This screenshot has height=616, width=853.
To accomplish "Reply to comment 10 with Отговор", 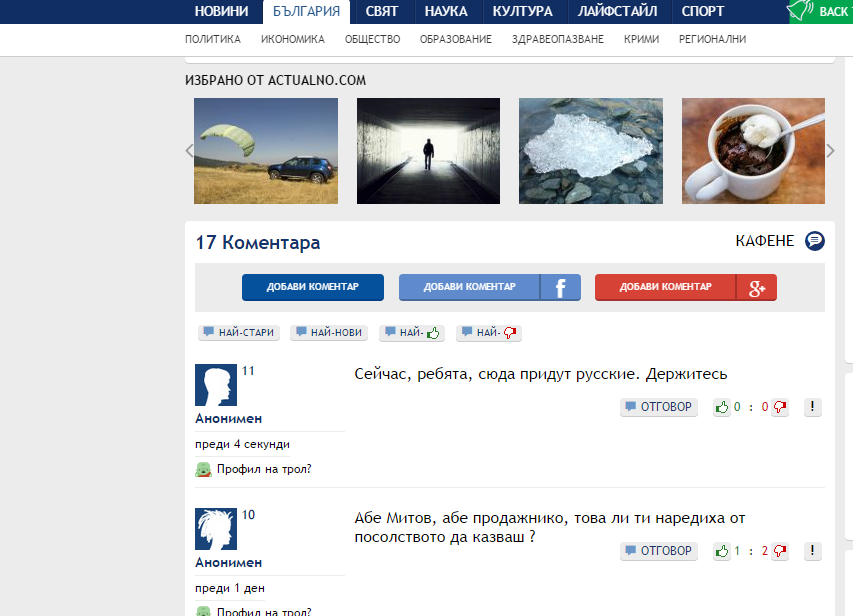I will pos(659,551).
